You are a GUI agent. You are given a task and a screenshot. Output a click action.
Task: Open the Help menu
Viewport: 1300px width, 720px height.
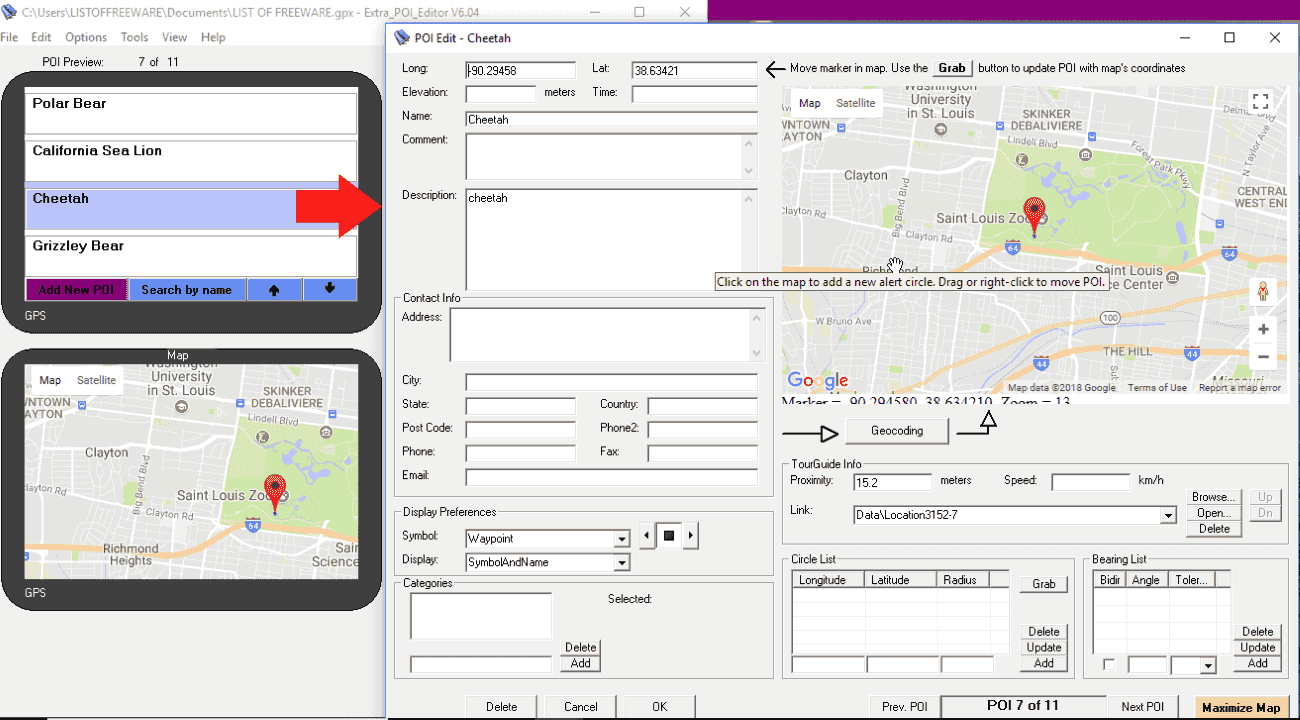pos(213,37)
